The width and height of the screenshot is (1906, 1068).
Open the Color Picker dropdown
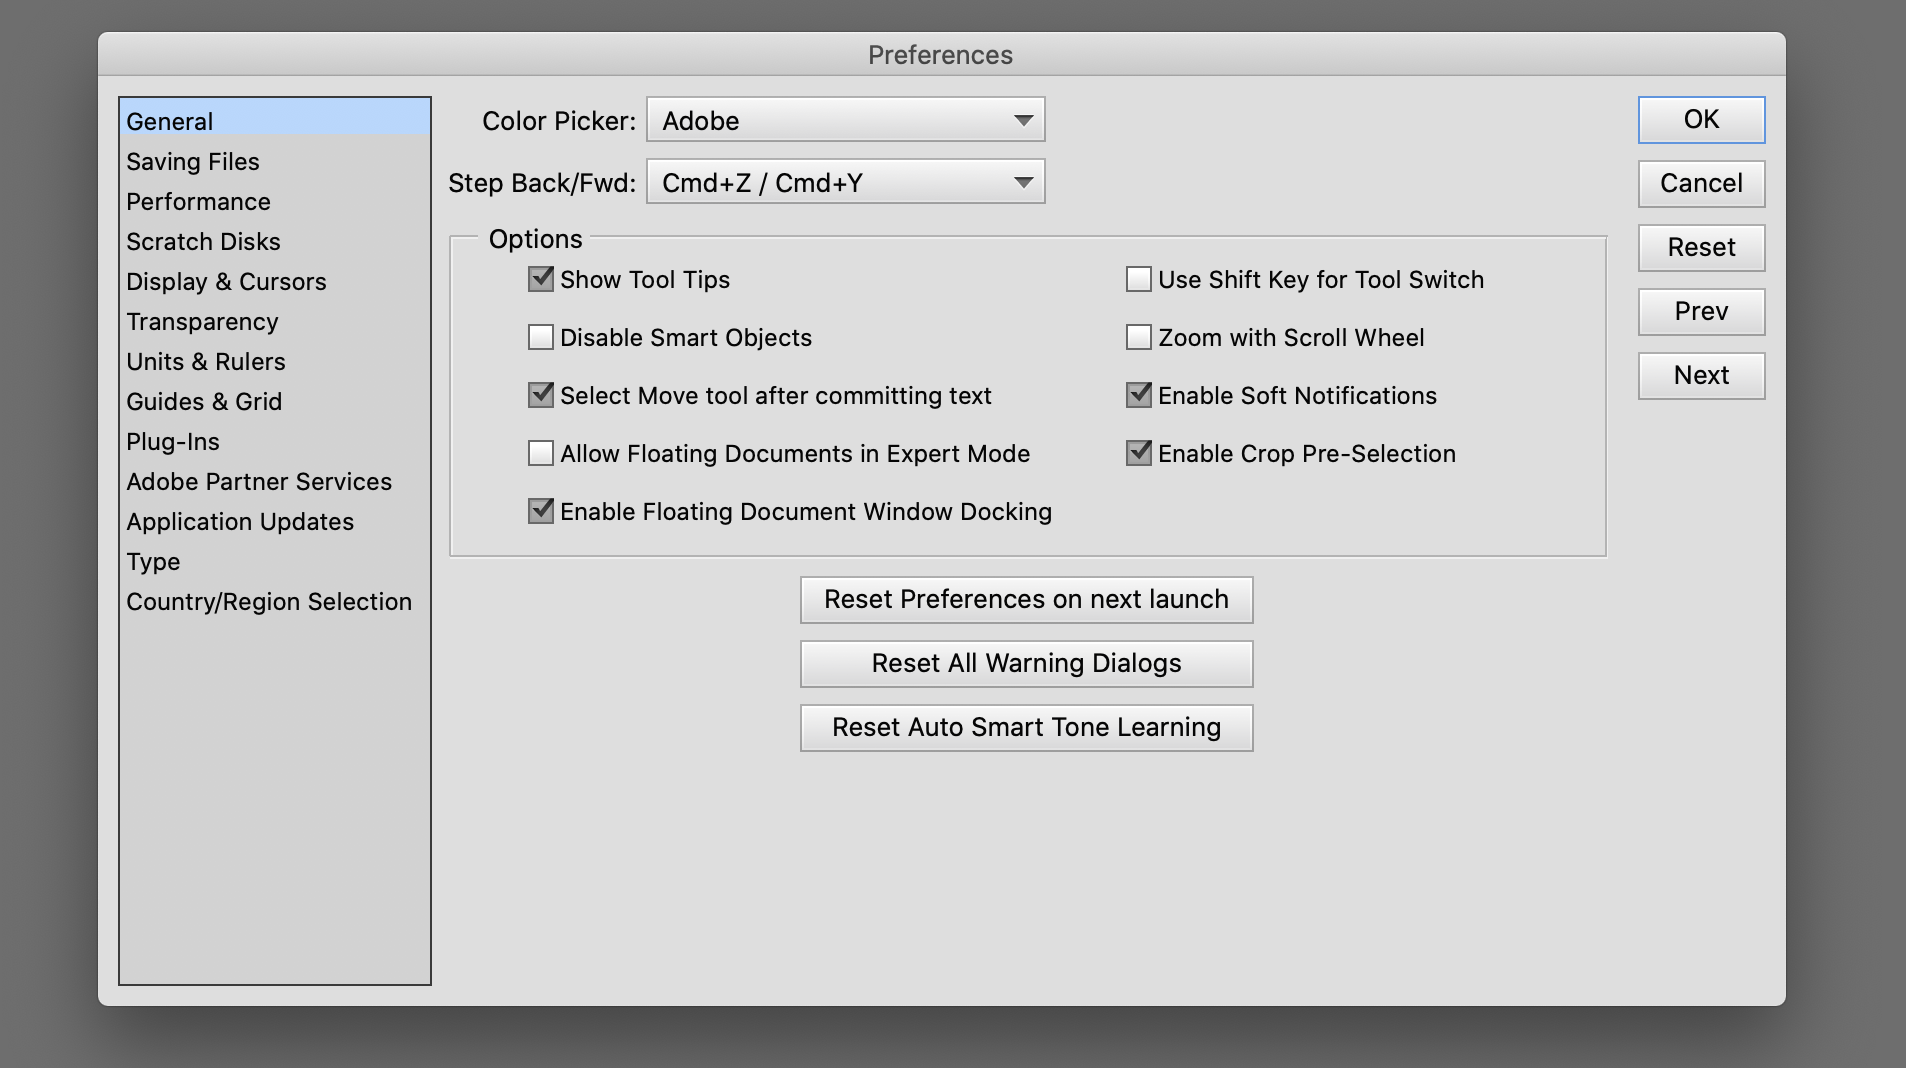point(845,120)
